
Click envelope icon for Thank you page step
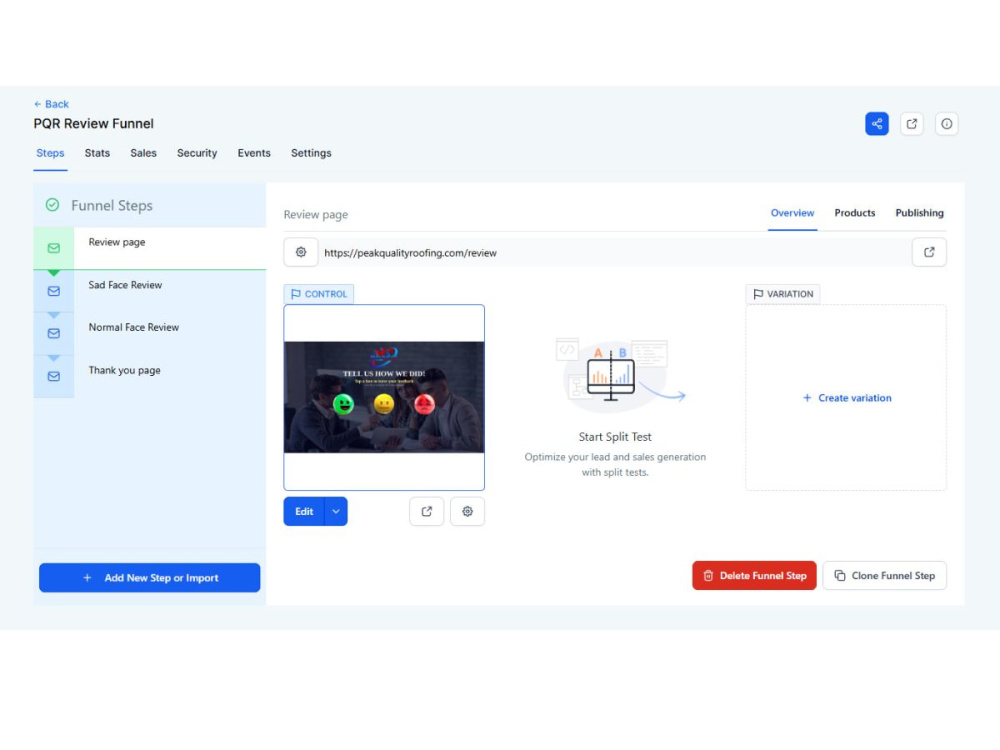[x=54, y=376]
